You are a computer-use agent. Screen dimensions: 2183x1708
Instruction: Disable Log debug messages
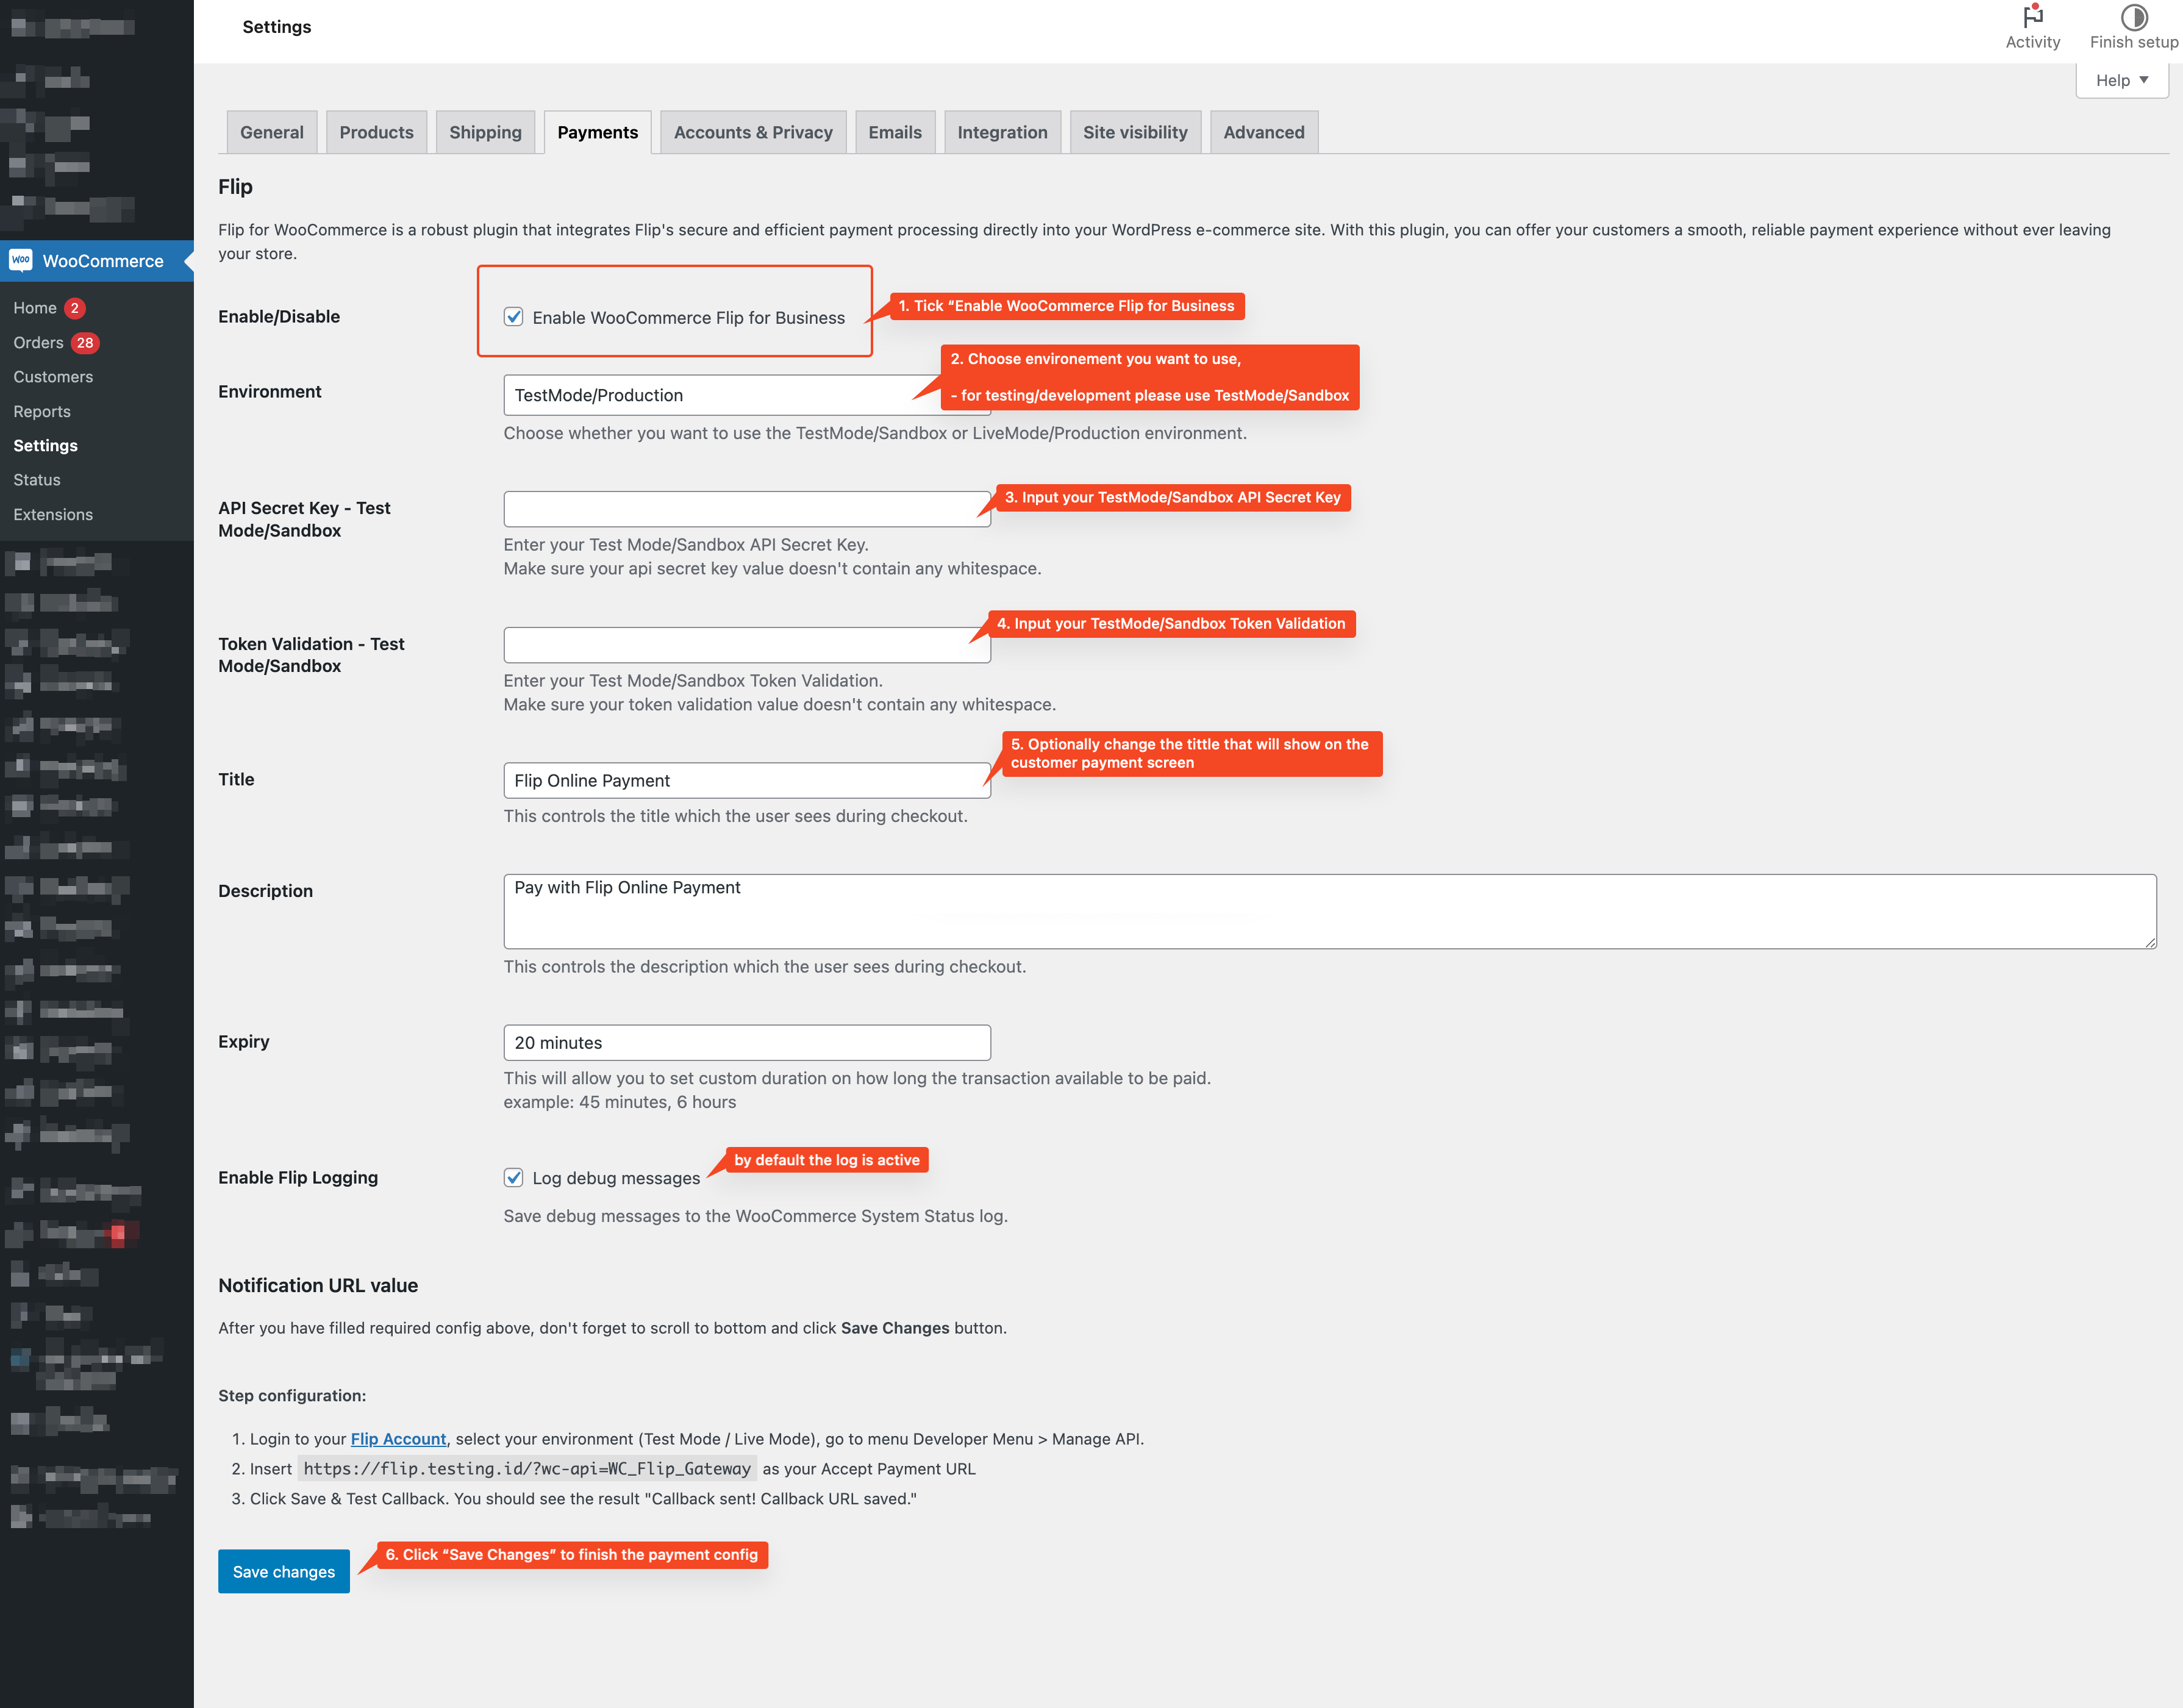(x=514, y=1178)
